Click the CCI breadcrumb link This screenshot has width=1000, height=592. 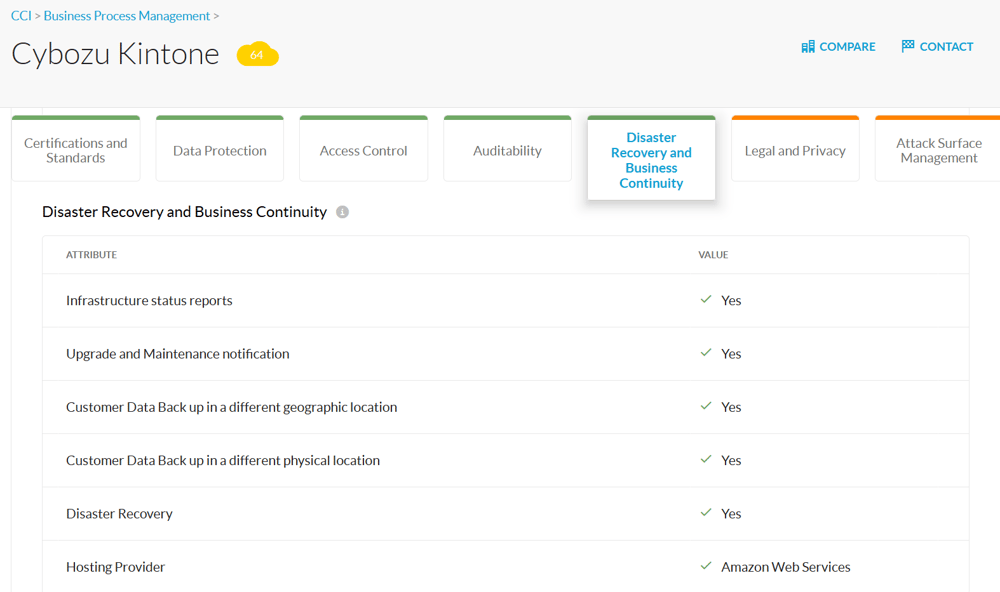pyautogui.click(x=21, y=16)
